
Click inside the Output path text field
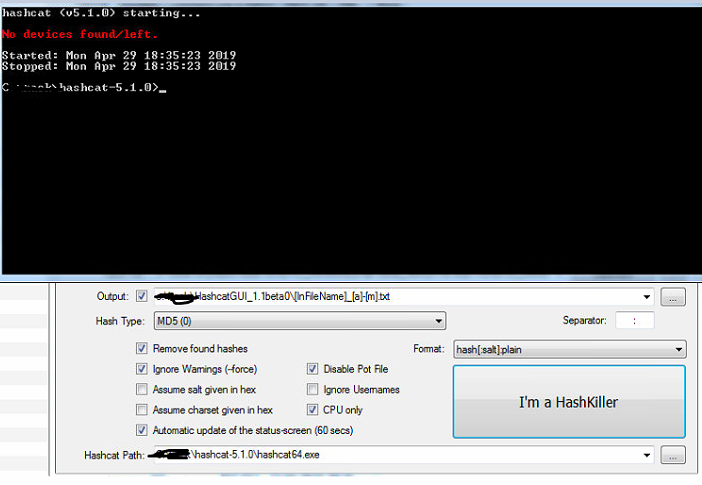pyautogui.click(x=400, y=297)
